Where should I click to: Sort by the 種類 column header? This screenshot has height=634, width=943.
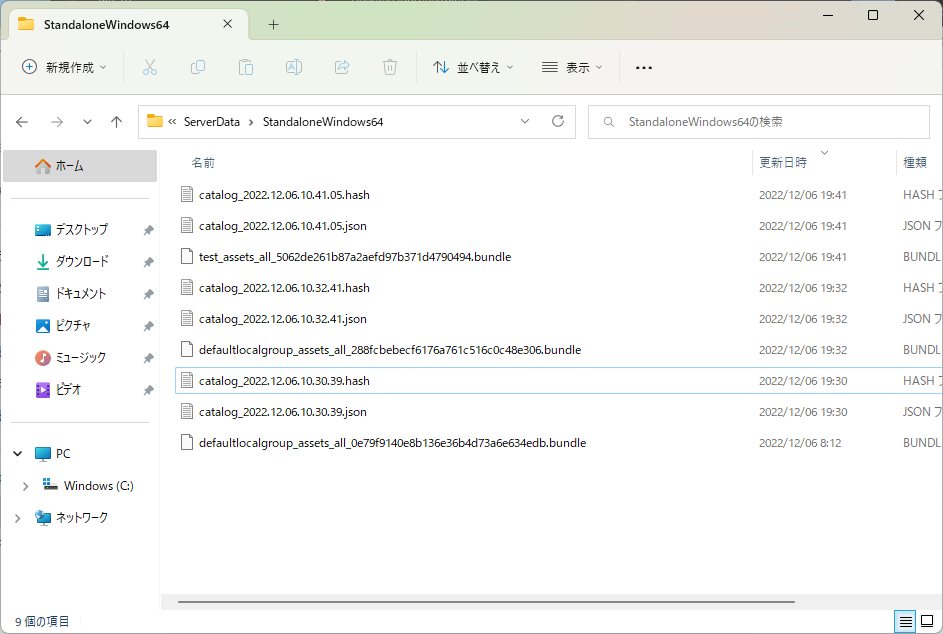(x=915, y=162)
